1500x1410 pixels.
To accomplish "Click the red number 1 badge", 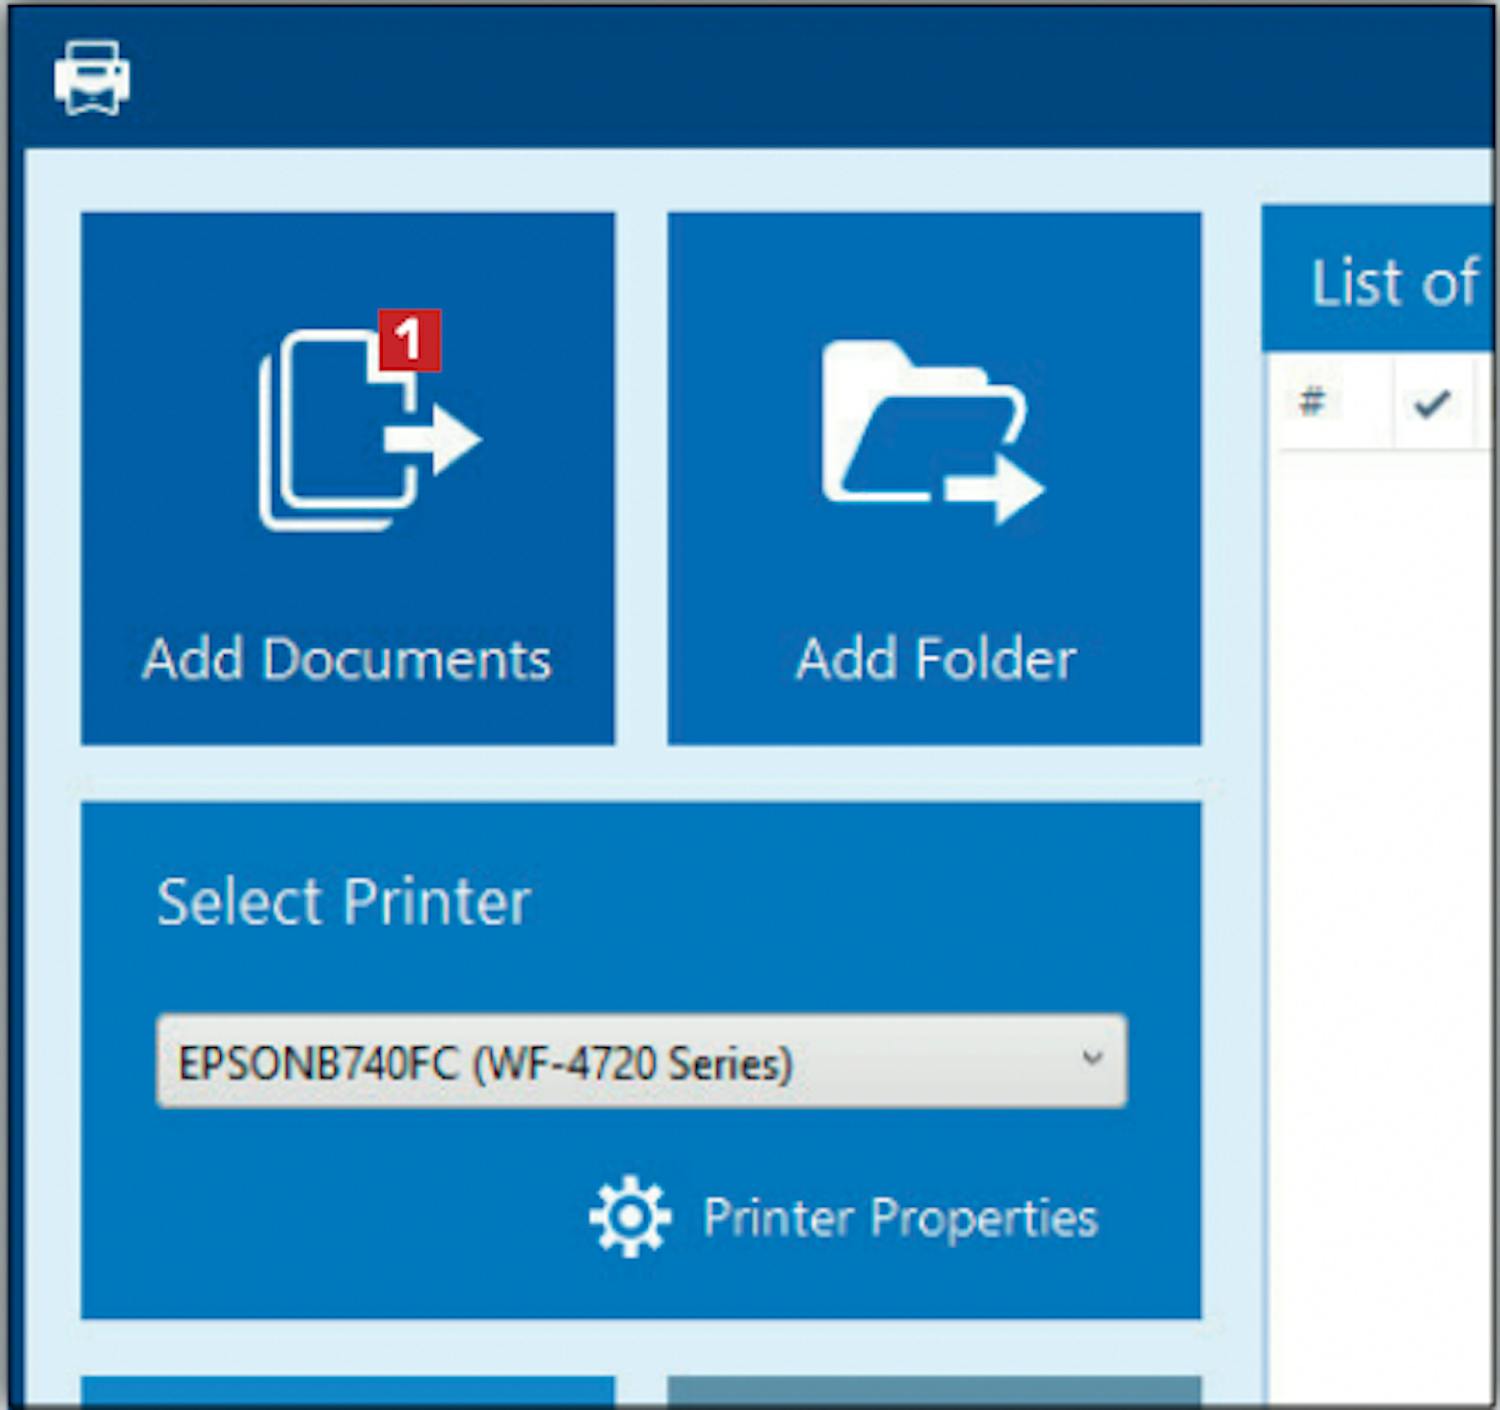I will coord(409,341).
